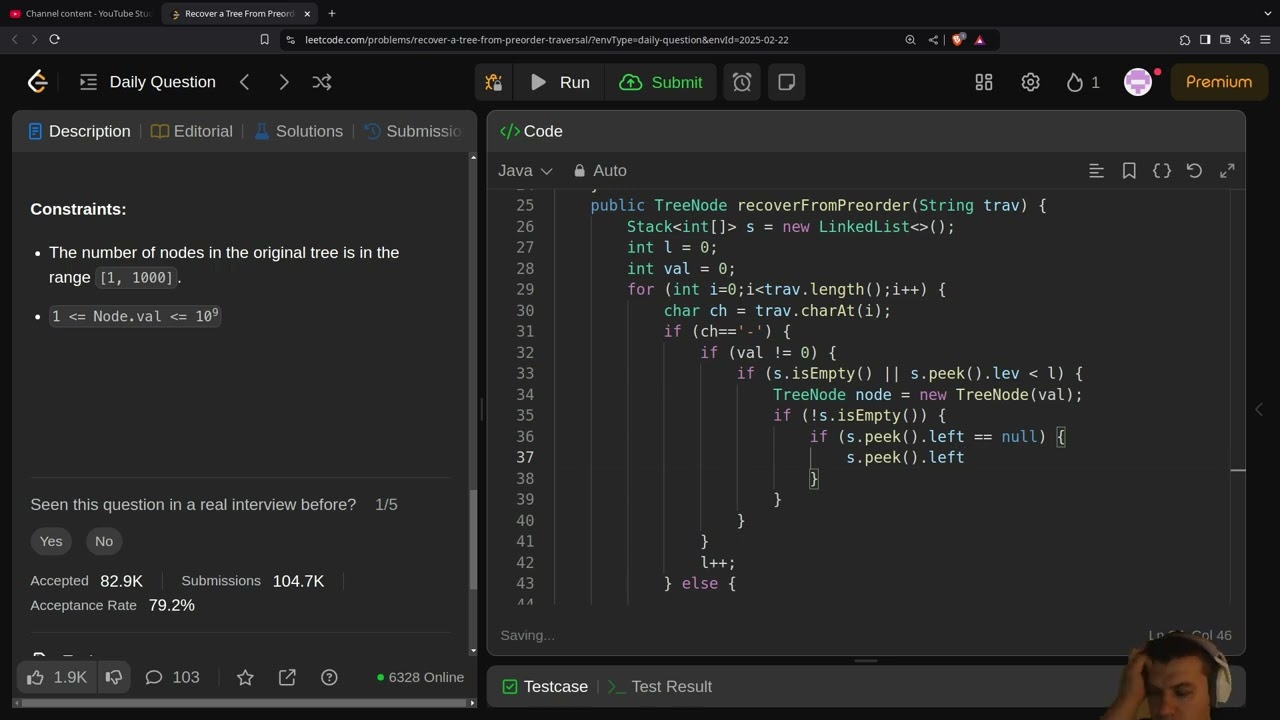This screenshot has width=1280, height=720.
Task: Open the Test Result tab
Action: (x=660, y=687)
